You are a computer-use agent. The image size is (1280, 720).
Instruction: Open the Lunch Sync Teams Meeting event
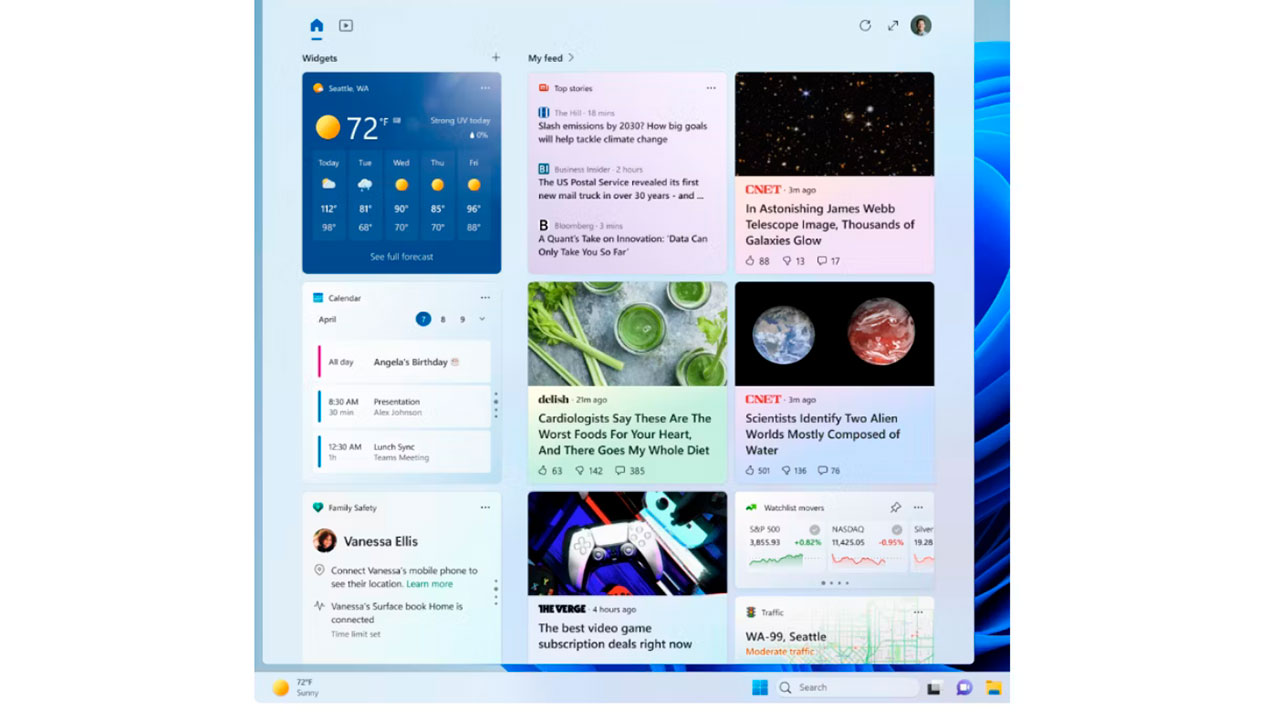pyautogui.click(x=404, y=452)
